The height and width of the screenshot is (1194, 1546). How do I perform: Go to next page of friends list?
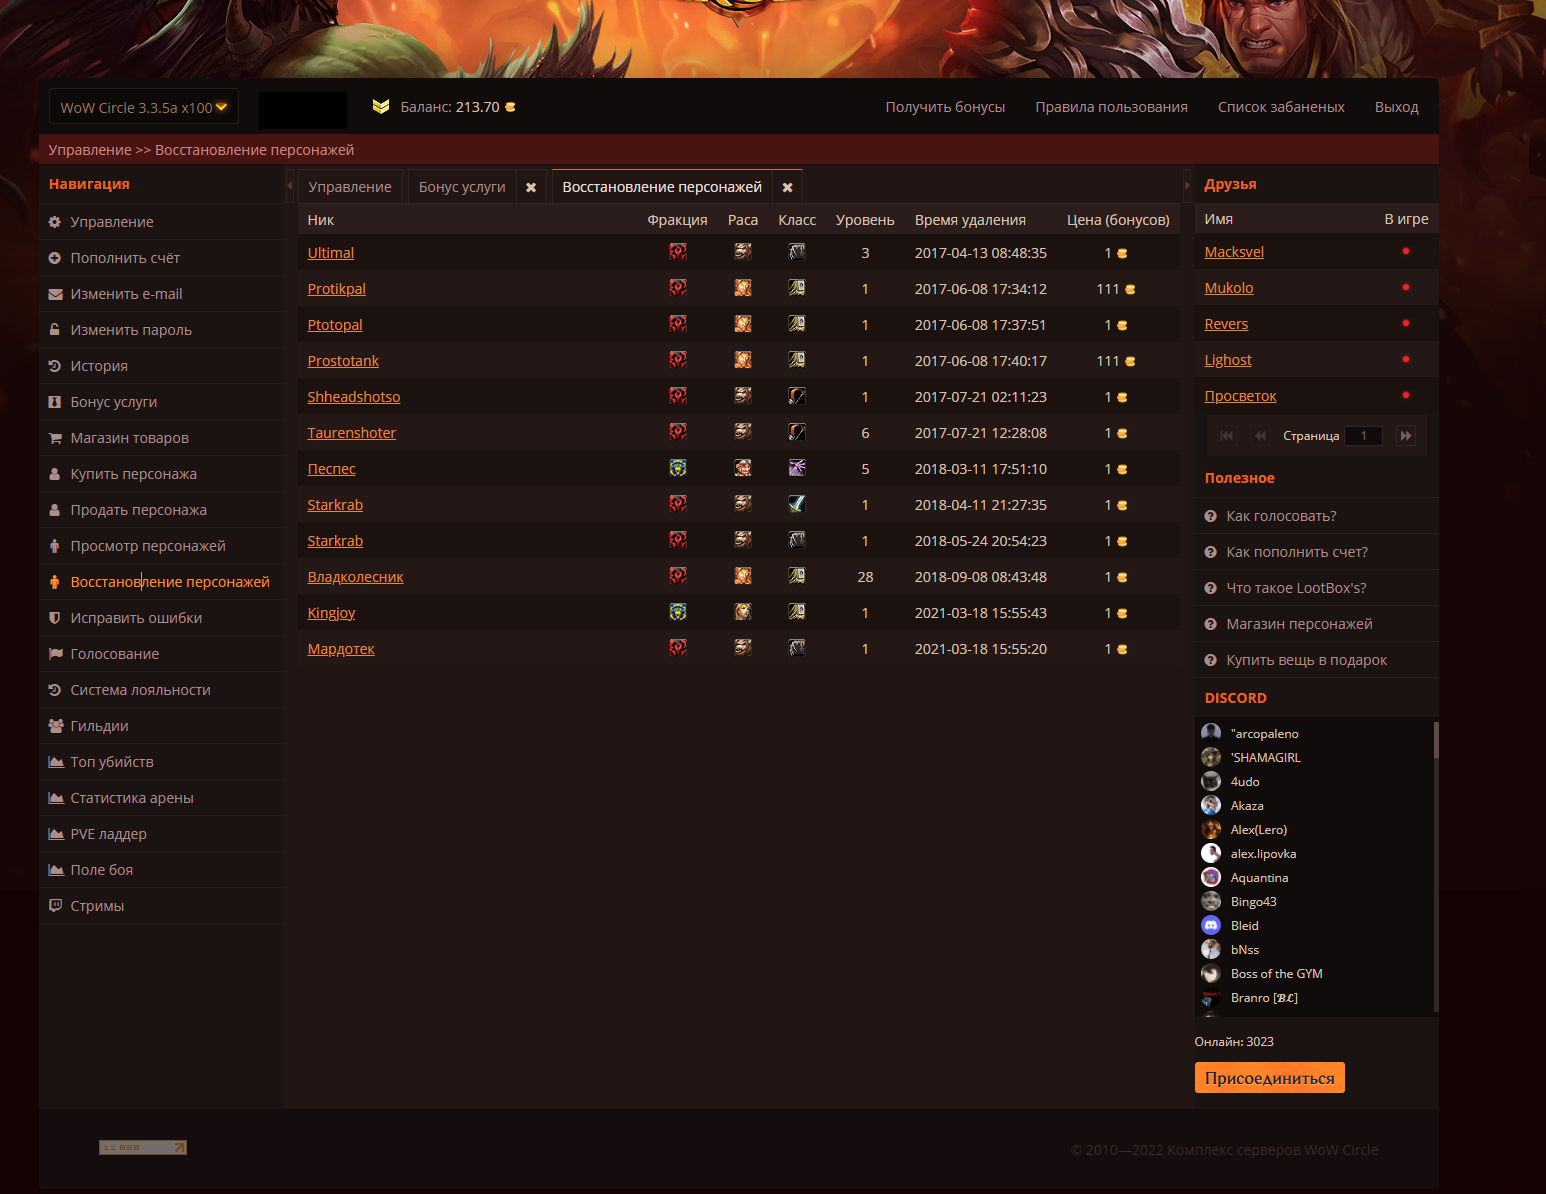1406,435
